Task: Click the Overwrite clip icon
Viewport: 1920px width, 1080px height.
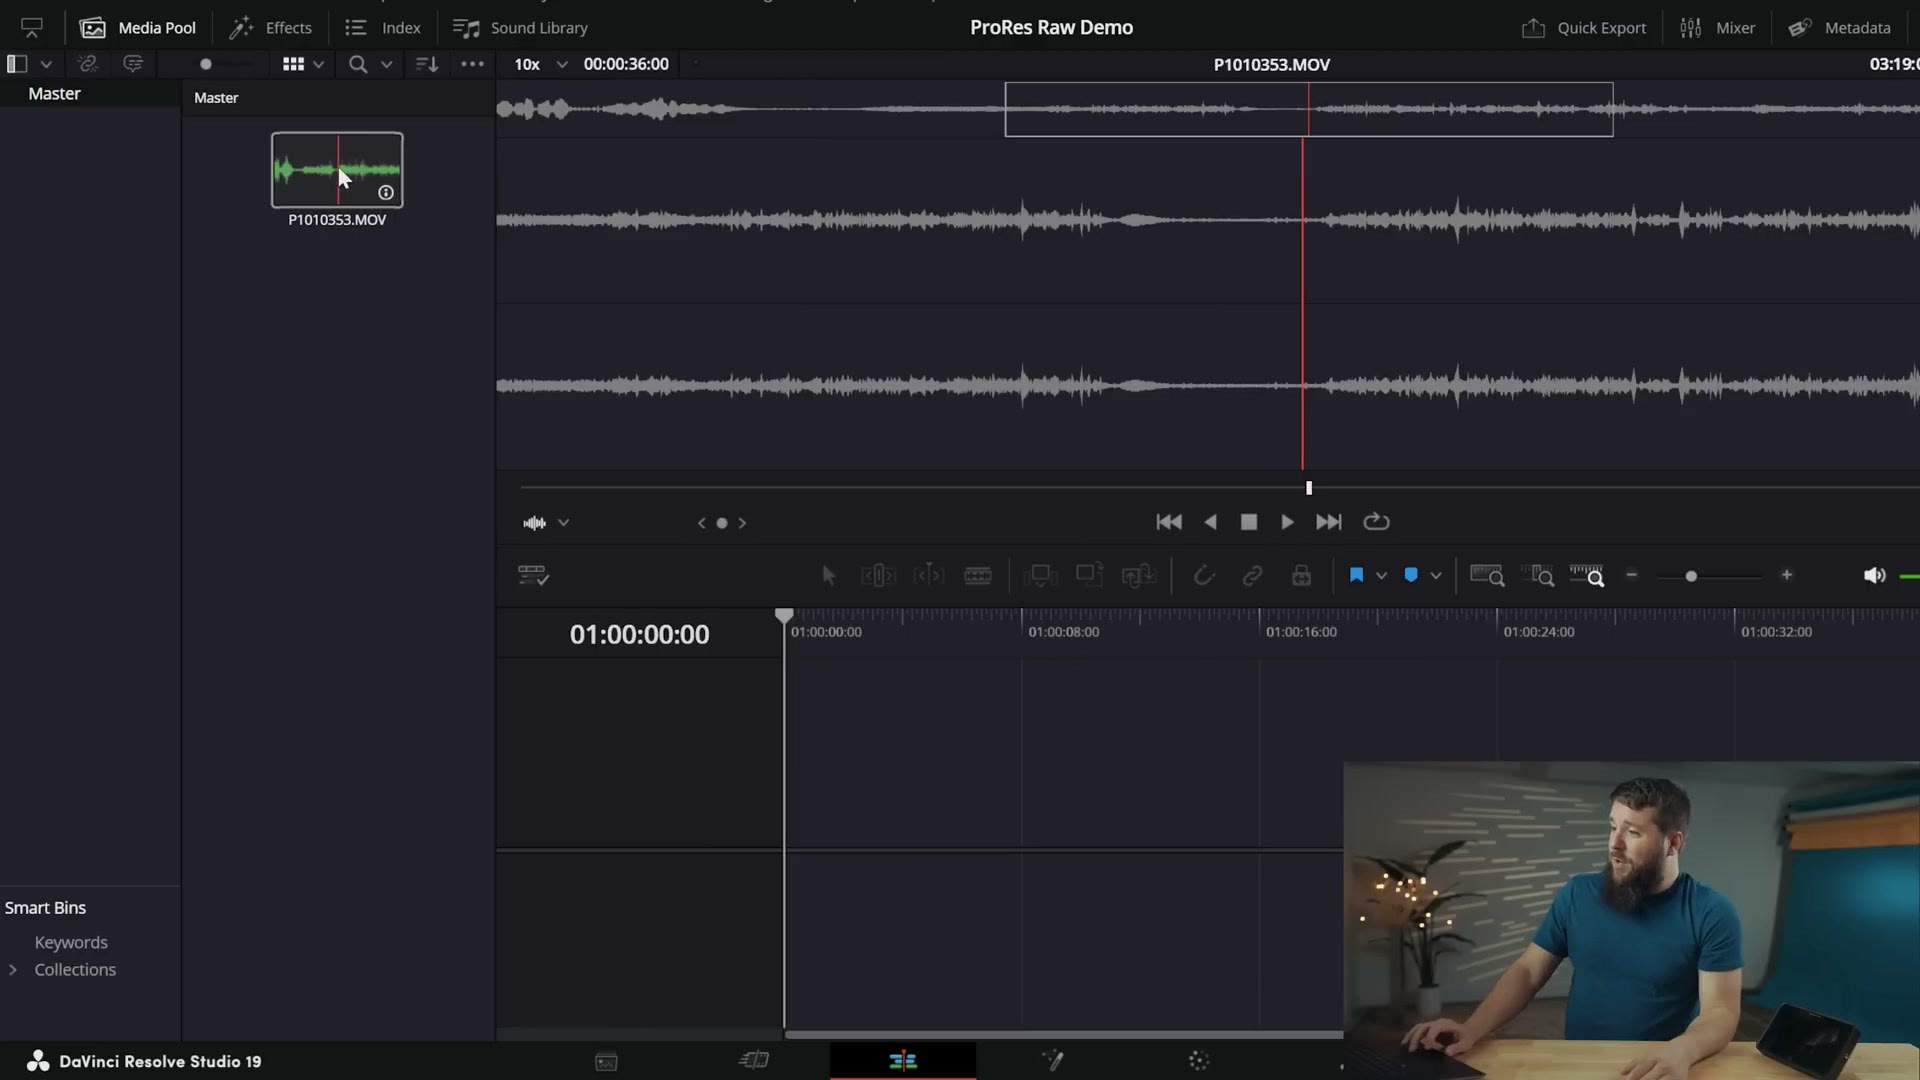Action: coord(1089,575)
